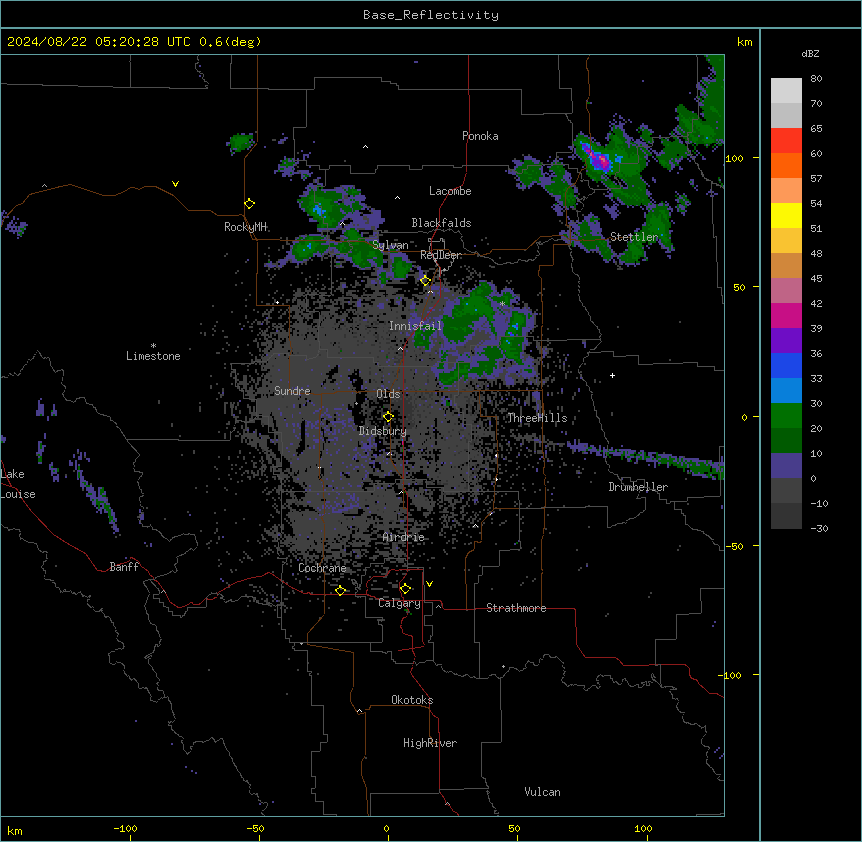Click the Airdrie label
This screenshot has width=862, height=842.
(x=404, y=537)
